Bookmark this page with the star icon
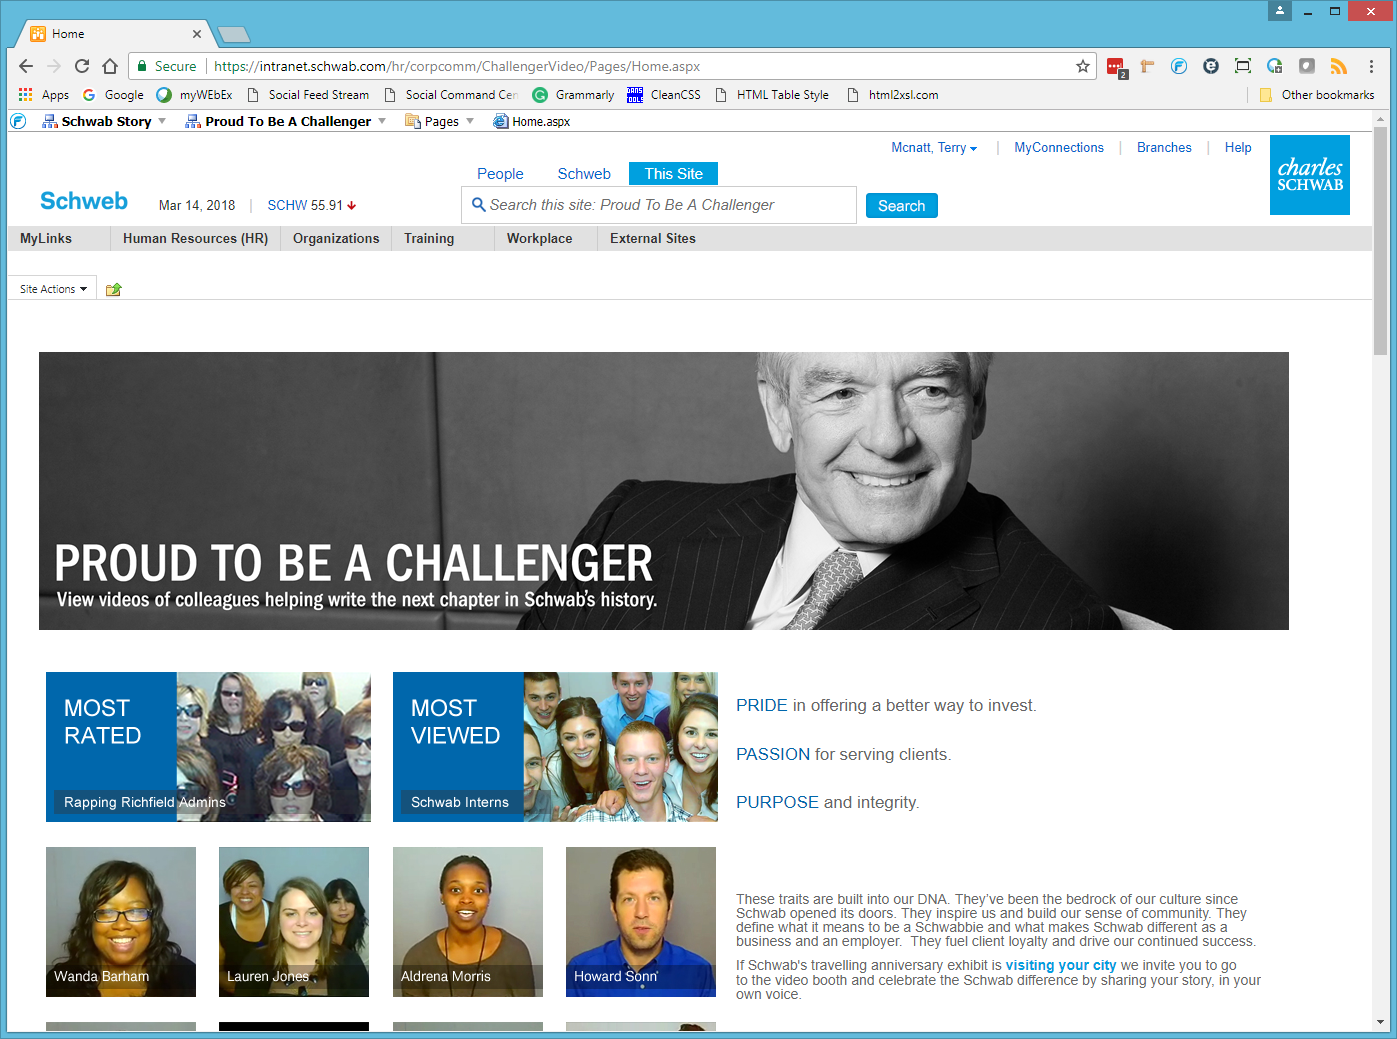Screen dimensions: 1397x1039 coord(1083,66)
